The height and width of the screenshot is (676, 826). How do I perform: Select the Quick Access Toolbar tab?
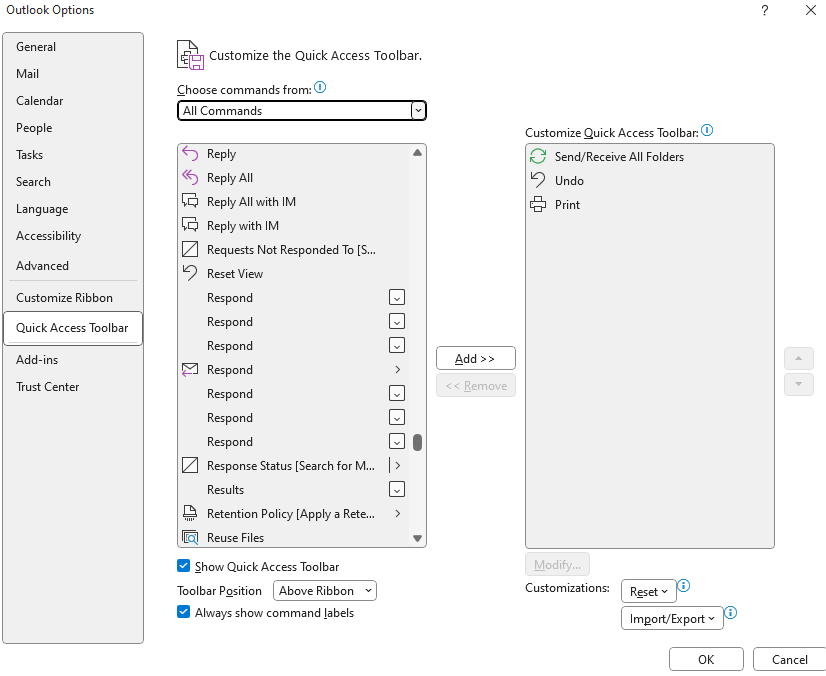(x=73, y=328)
